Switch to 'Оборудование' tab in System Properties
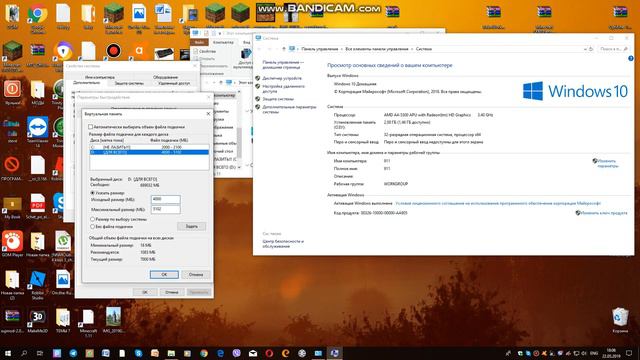 165,77
